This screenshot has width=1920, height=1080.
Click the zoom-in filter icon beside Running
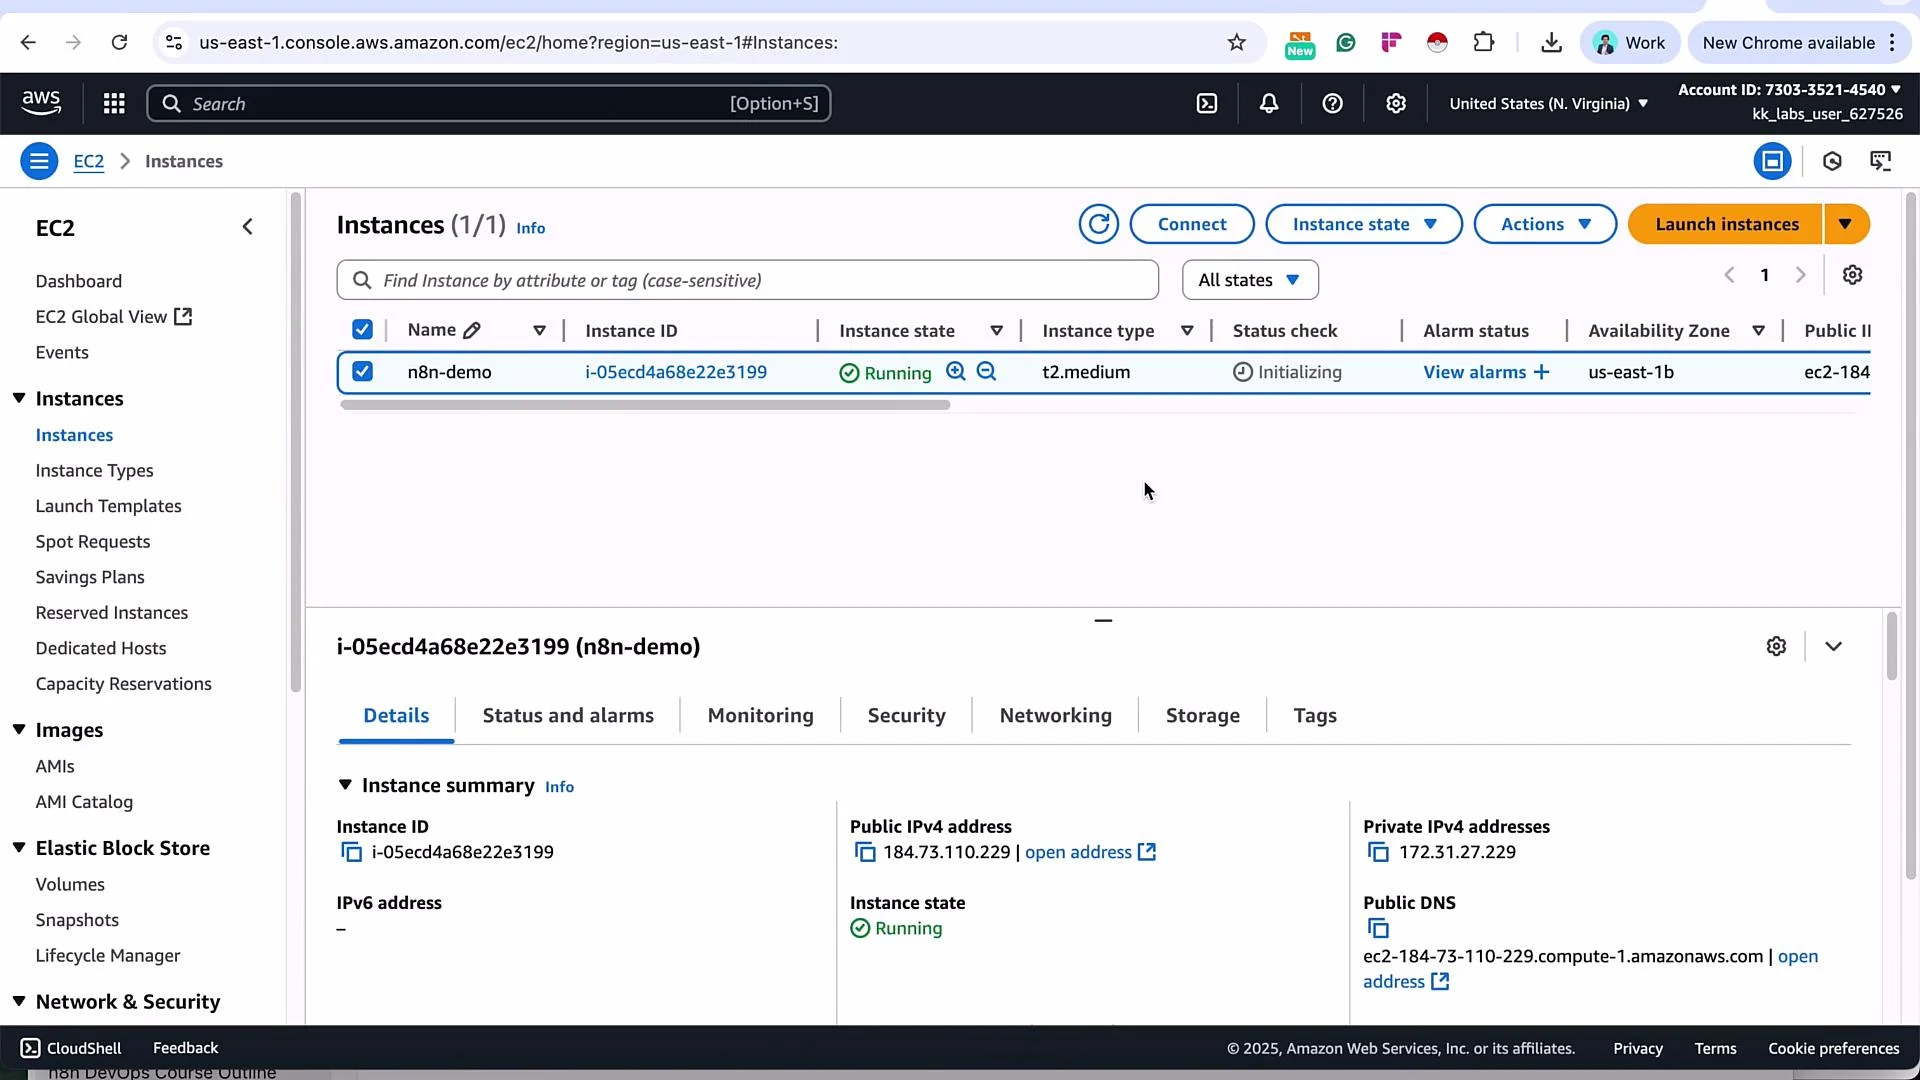click(x=956, y=372)
